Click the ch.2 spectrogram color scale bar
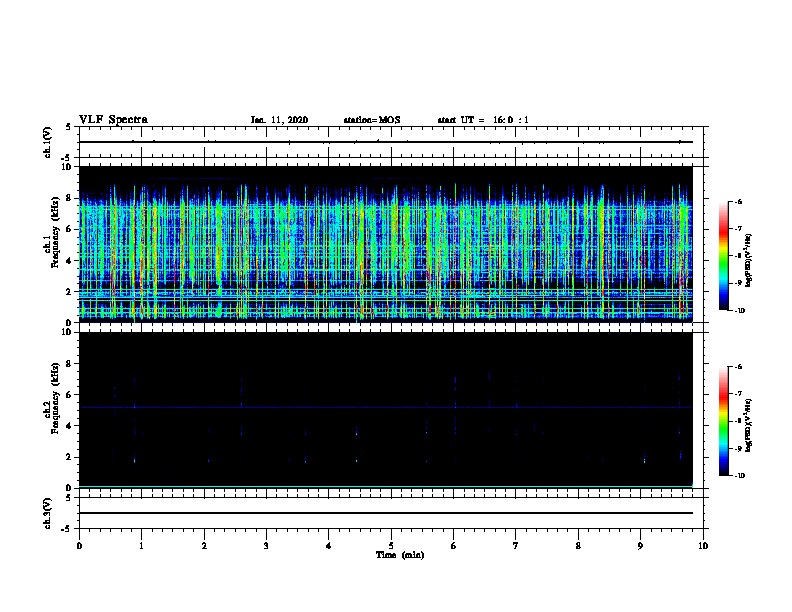The width and height of the screenshot is (792, 612). pos(723,421)
